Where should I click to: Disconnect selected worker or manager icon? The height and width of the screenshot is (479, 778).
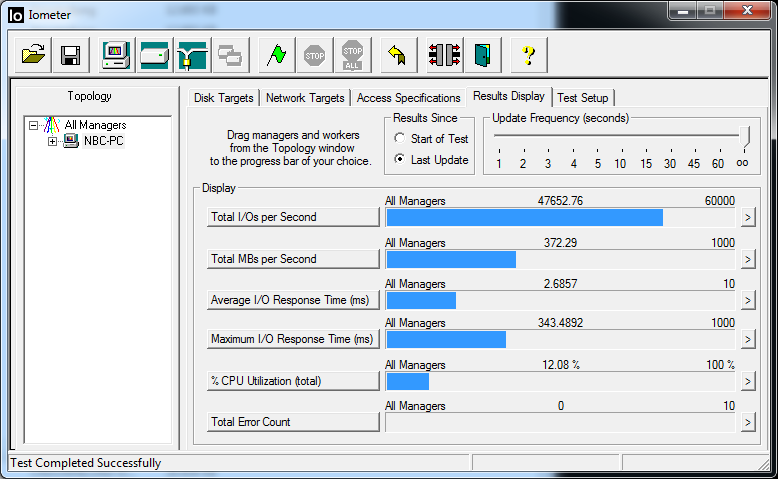[444, 55]
